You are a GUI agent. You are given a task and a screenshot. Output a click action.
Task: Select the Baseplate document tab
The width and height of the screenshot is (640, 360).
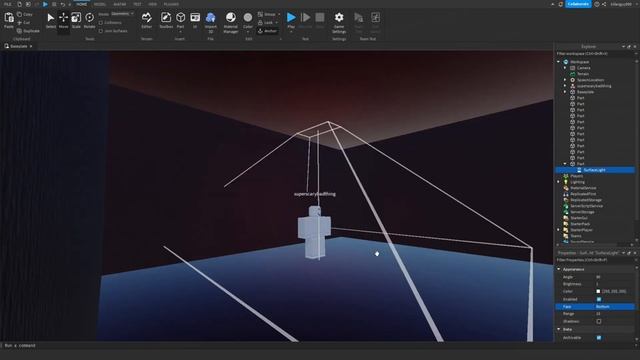[x=19, y=46]
